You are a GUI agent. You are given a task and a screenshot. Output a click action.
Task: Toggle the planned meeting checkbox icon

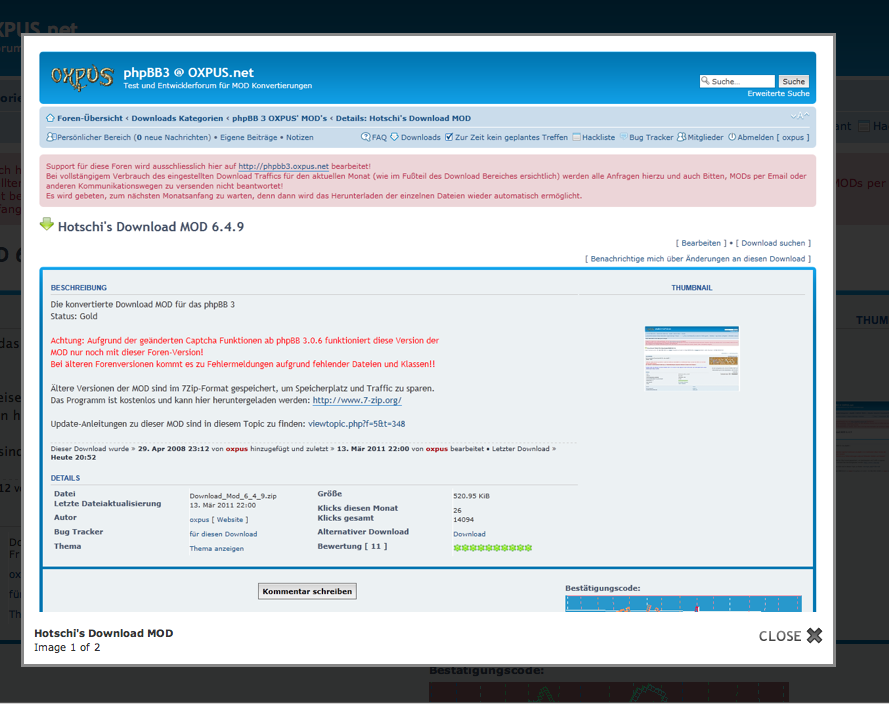point(449,137)
